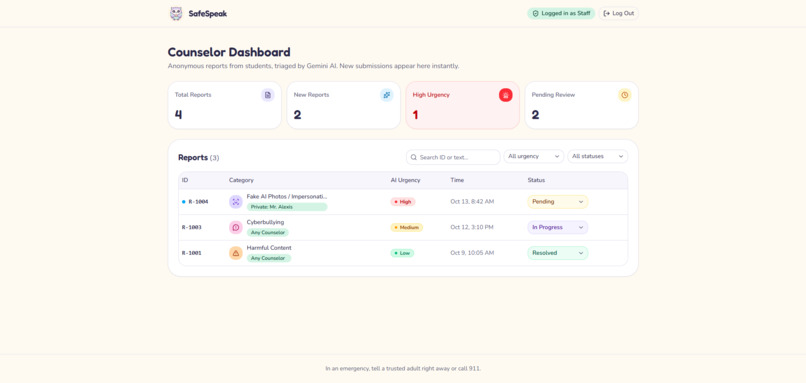Screen dimensions: 806x383
Task: Select the High Urgency stat card
Action: pos(463,105)
